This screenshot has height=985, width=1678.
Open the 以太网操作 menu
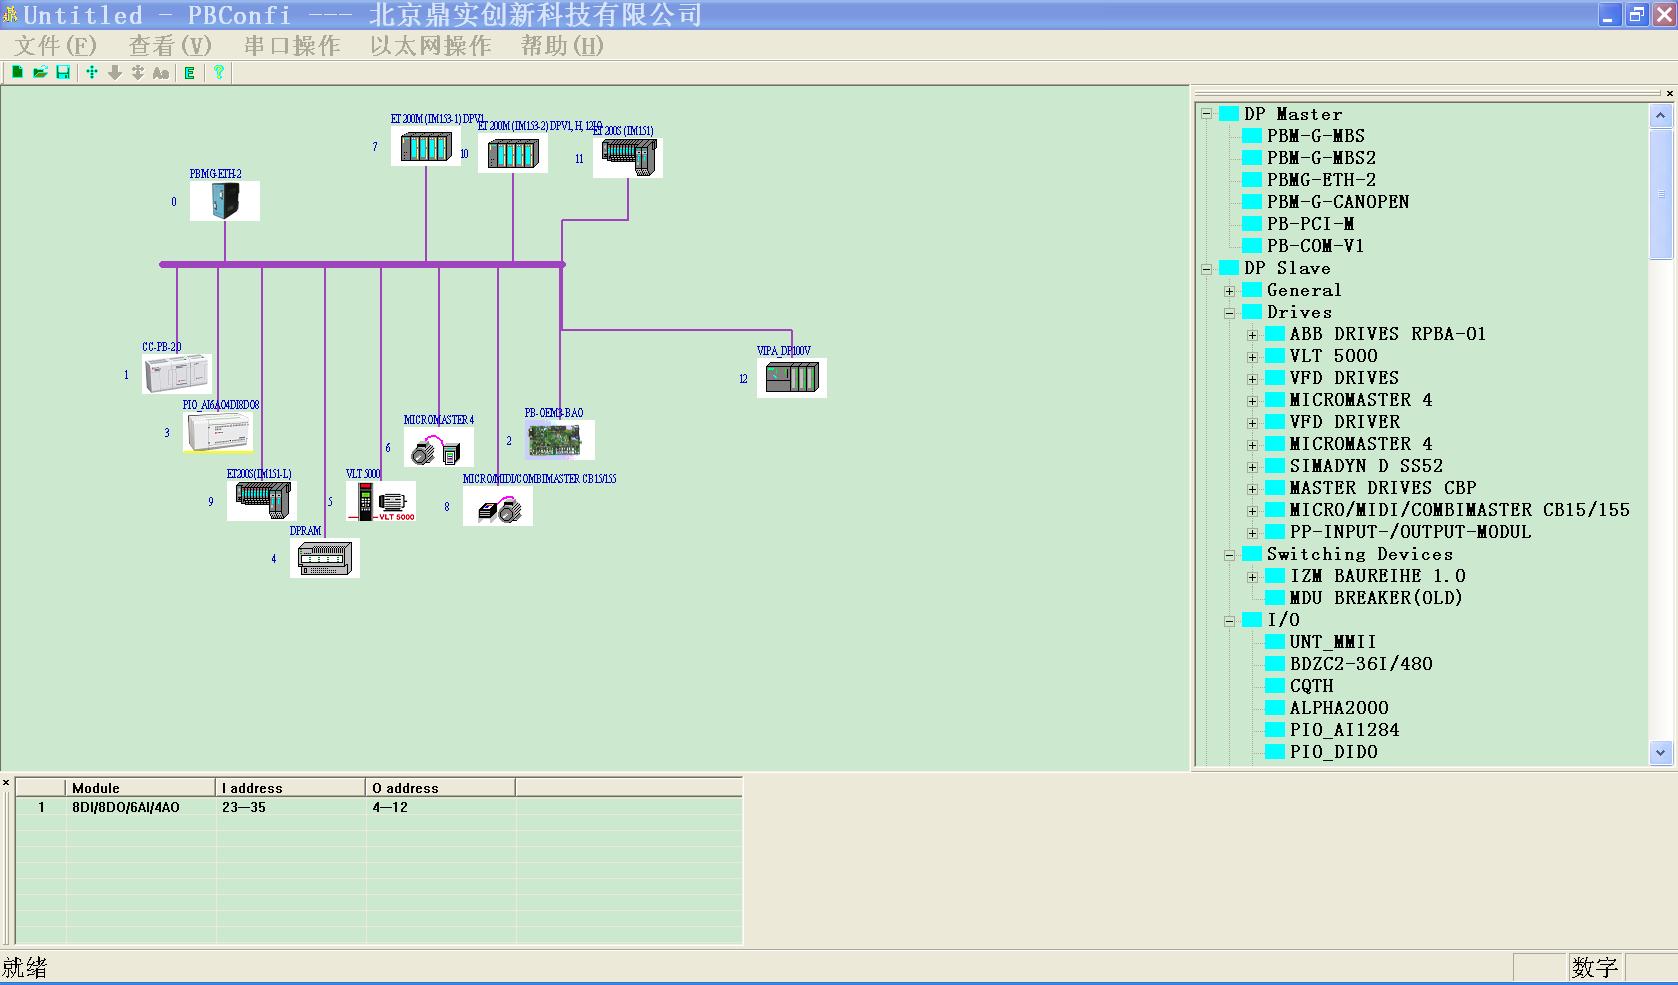pos(430,46)
